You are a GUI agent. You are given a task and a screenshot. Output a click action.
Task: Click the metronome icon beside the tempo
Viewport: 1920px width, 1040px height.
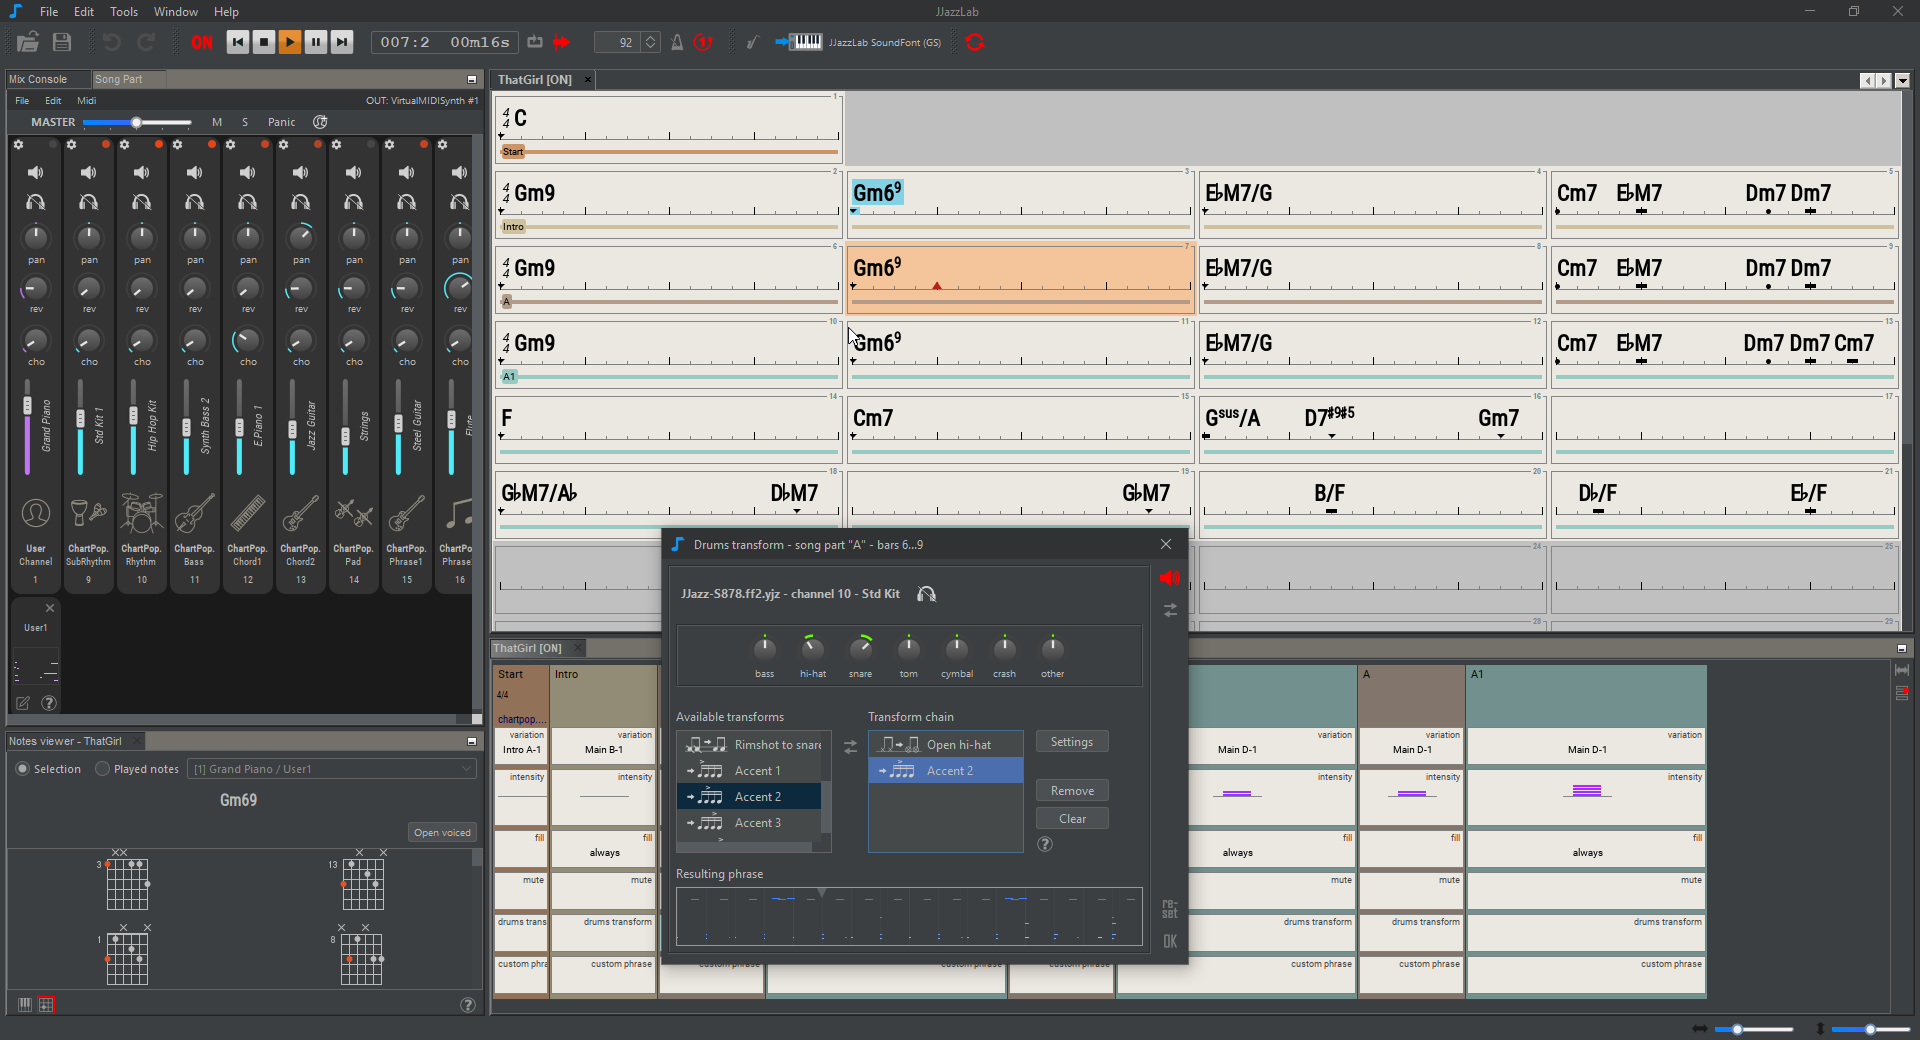[677, 42]
